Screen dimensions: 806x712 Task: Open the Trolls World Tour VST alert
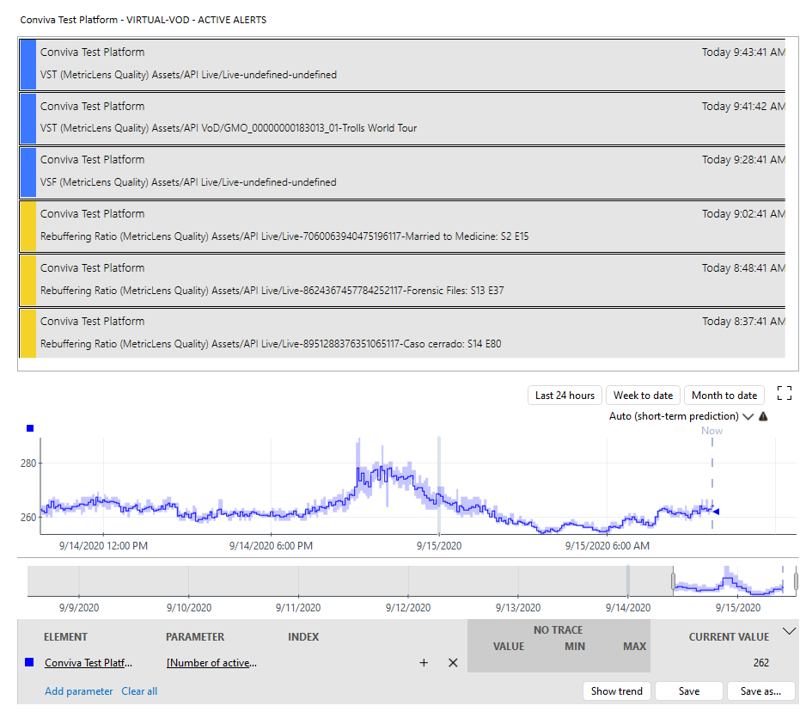(402, 118)
